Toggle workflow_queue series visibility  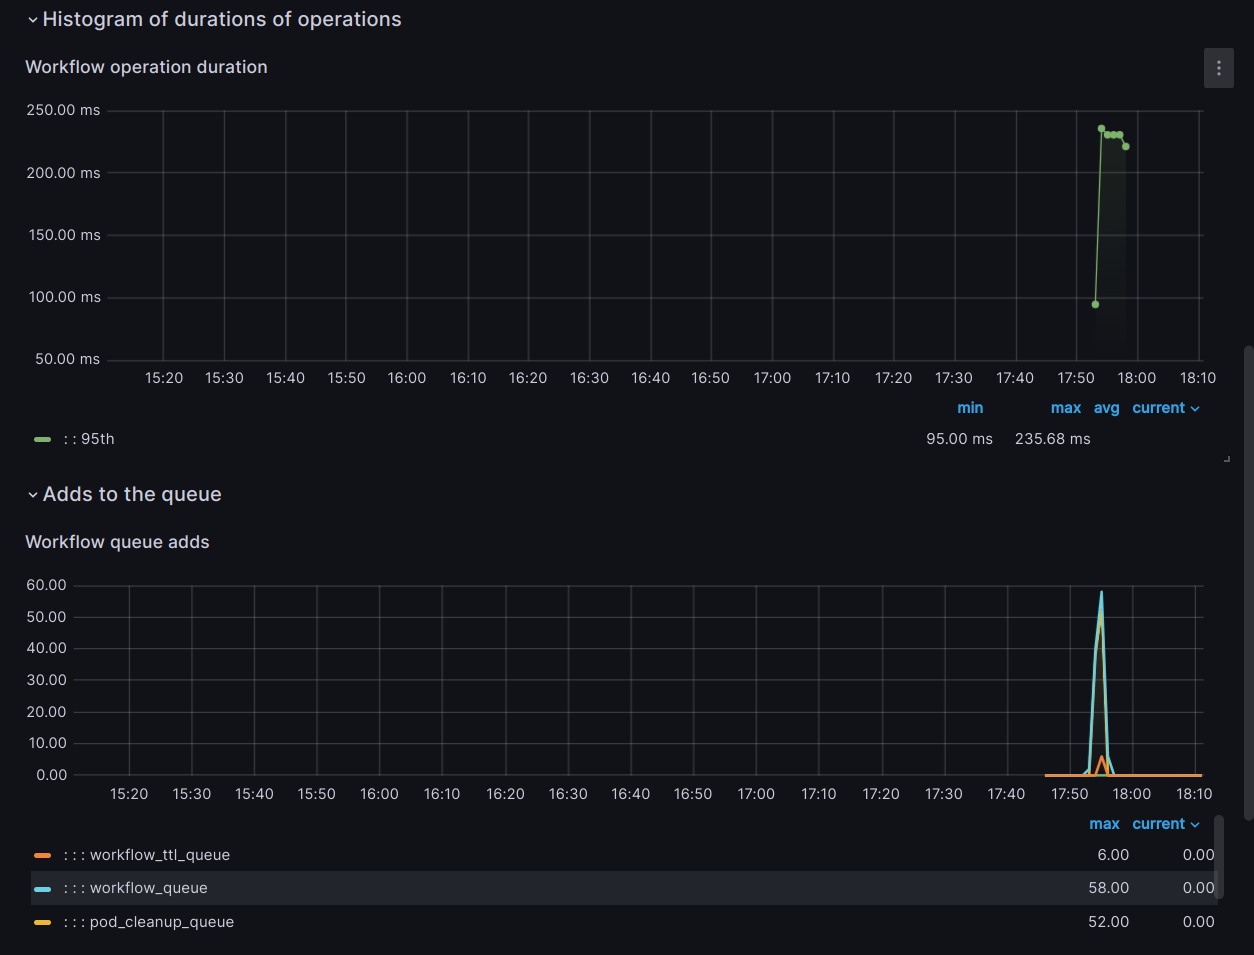click(136, 888)
